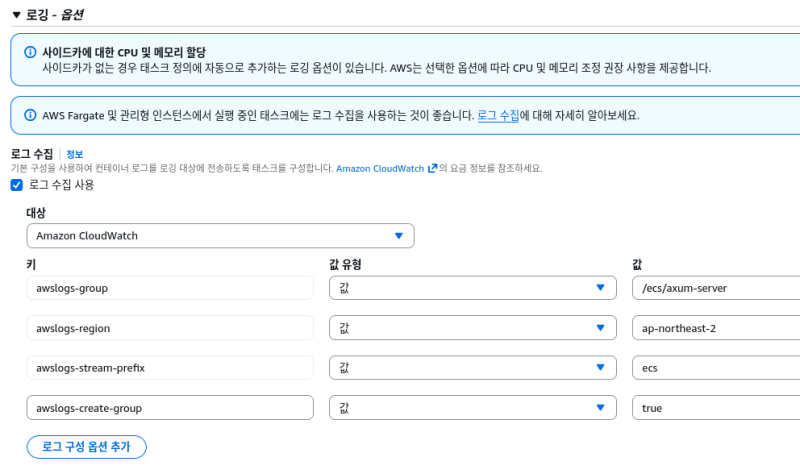The height and width of the screenshot is (474, 800).
Task: Click the 로그 구성 옵션 추가 button
Action: [x=87, y=447]
